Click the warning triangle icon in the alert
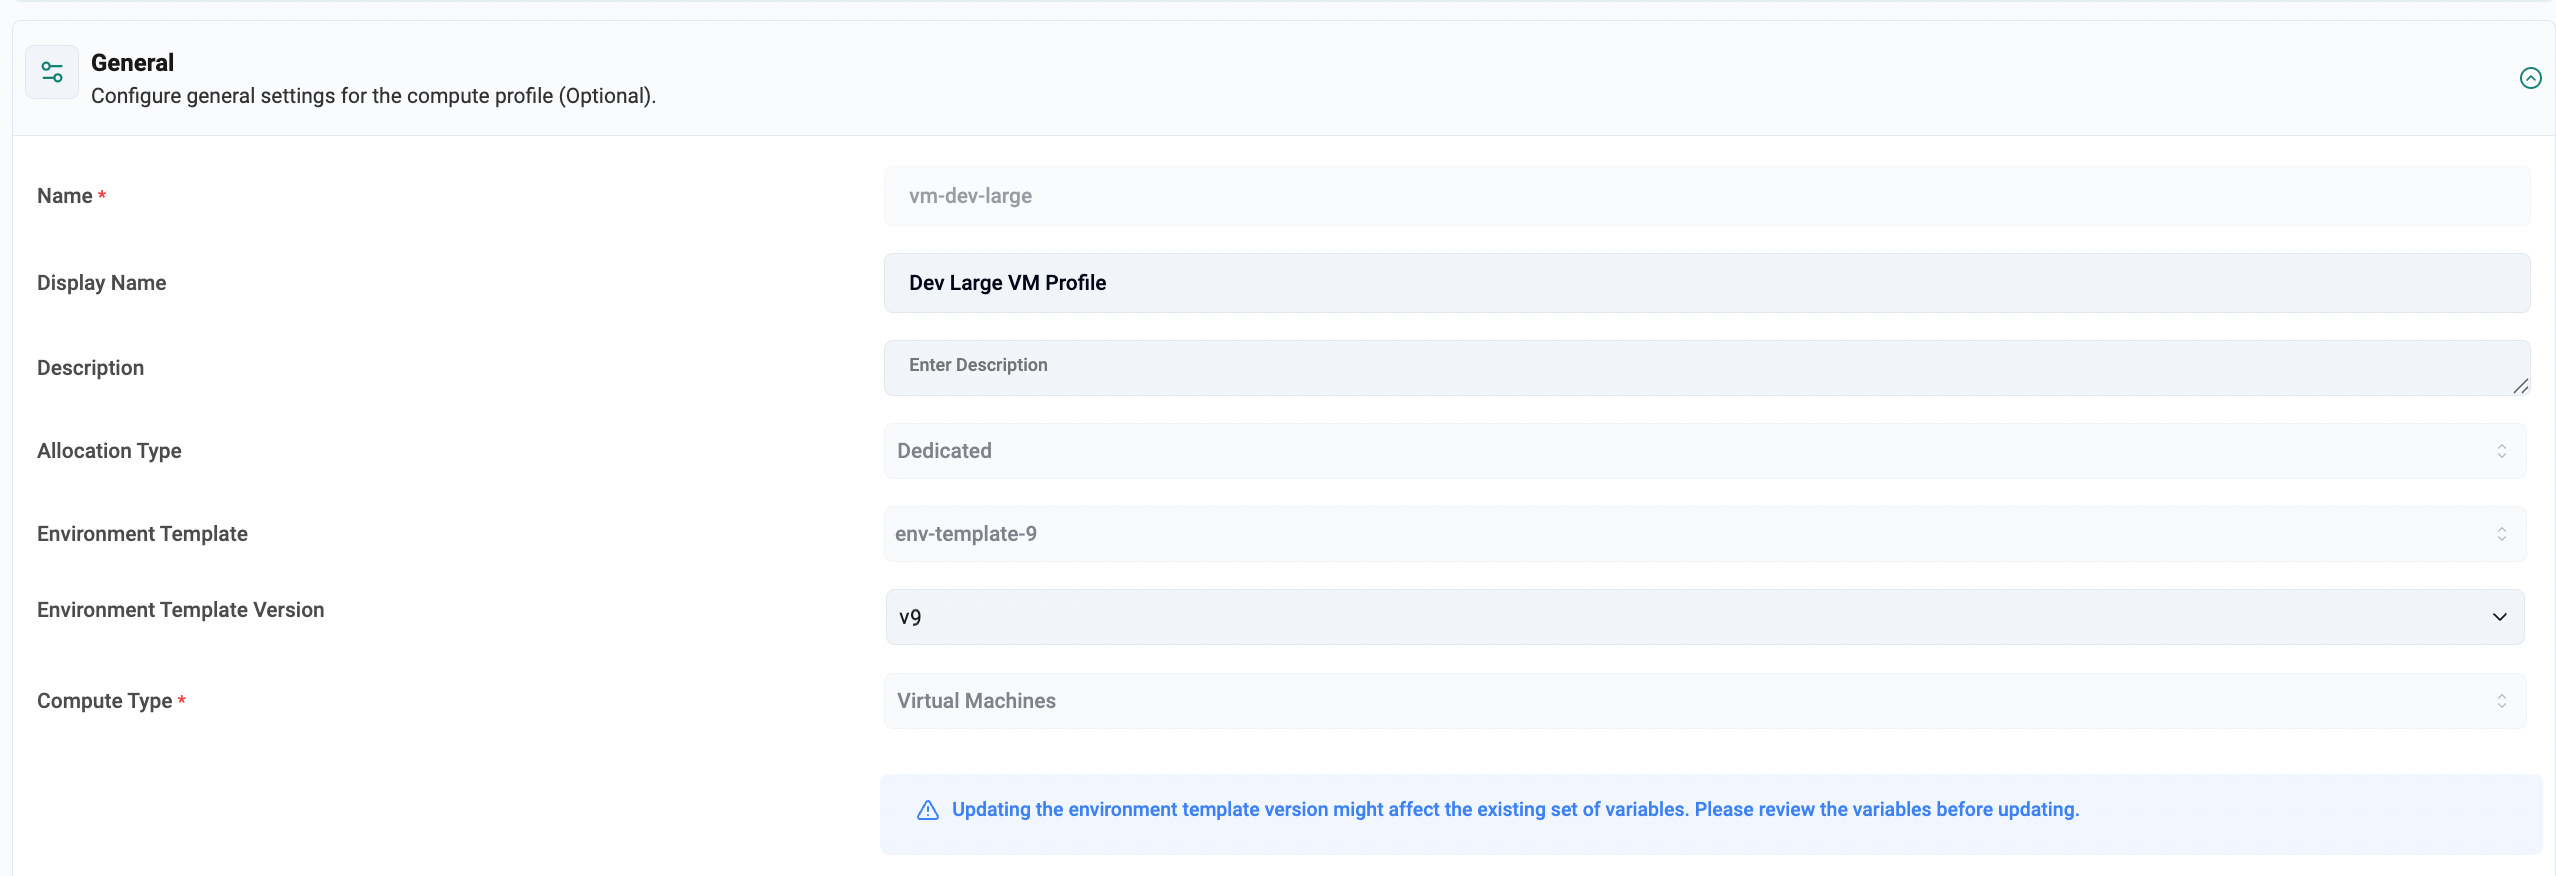Screen dimensions: 2556x876 [927, 810]
